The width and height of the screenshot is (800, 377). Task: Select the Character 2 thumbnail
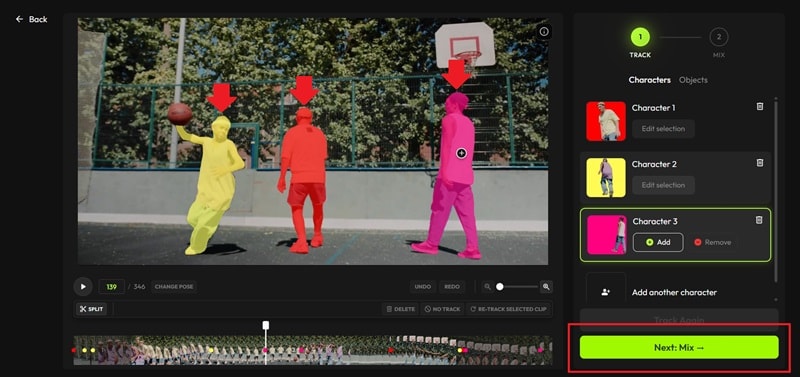tap(606, 178)
